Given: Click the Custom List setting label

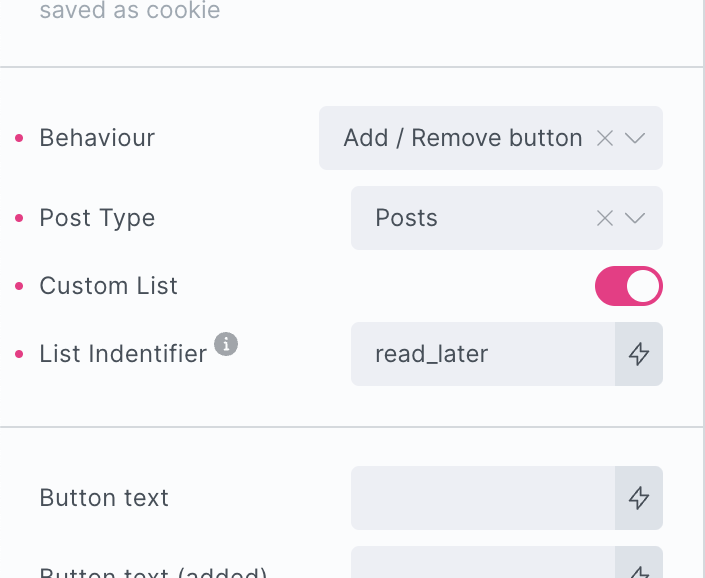Looking at the screenshot, I should [108, 286].
